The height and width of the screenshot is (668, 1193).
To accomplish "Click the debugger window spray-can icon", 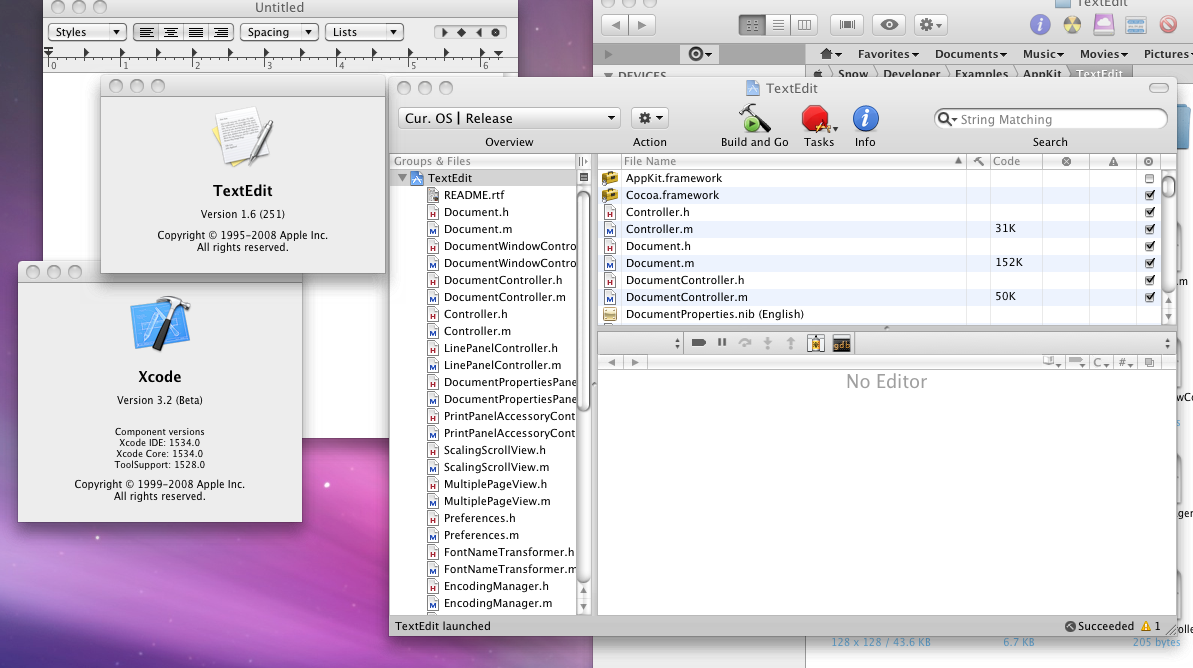I will click(x=816, y=344).
